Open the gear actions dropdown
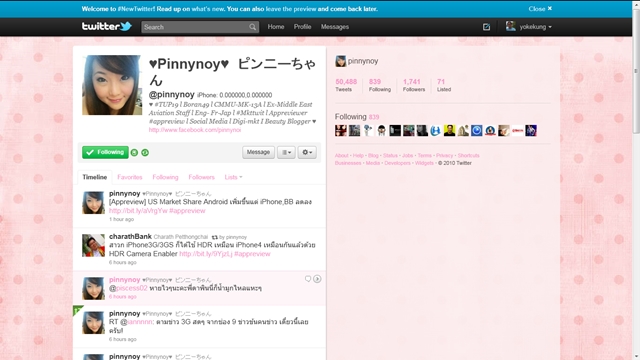Image resolution: width=640 pixels, height=360 pixels. coord(307,152)
